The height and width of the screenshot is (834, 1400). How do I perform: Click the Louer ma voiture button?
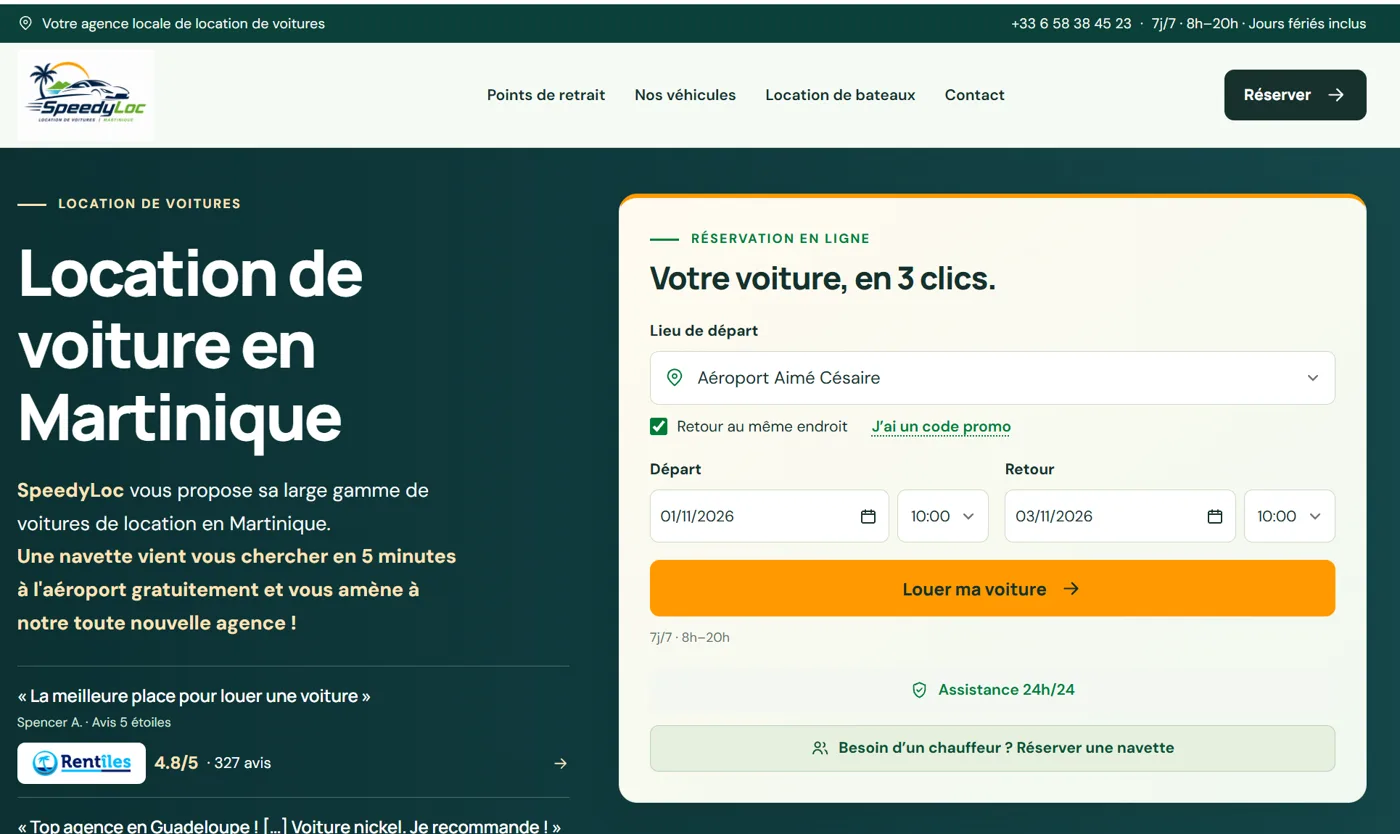click(992, 588)
